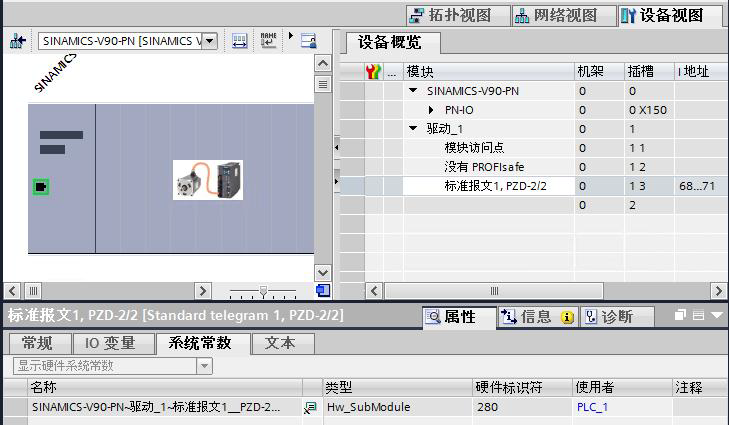This screenshot has width=729, height=425.
Task: Click hardware identifier value 280
Action: click(x=523, y=407)
